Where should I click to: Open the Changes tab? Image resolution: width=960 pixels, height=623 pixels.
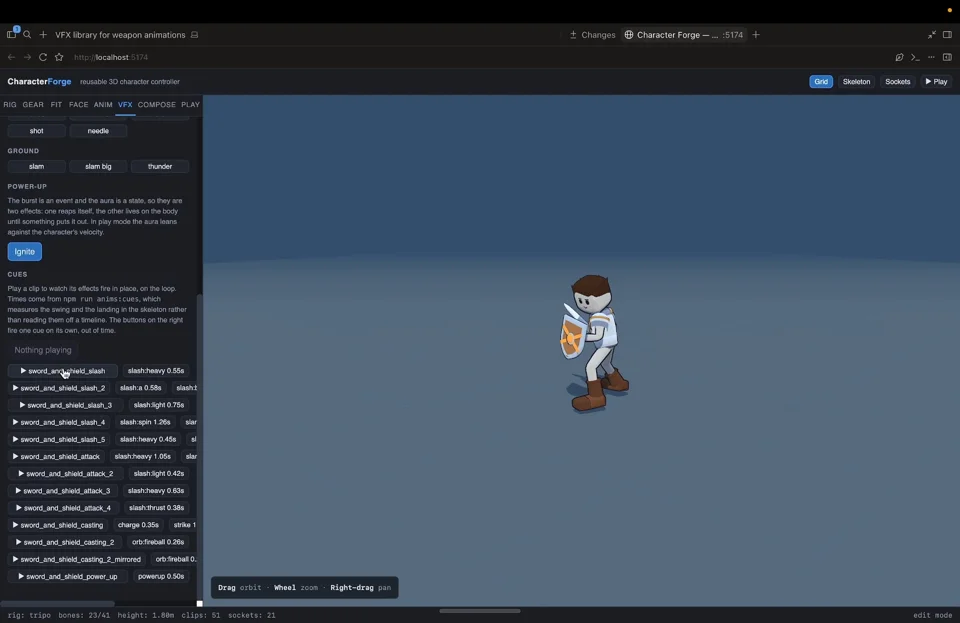[x=592, y=35]
